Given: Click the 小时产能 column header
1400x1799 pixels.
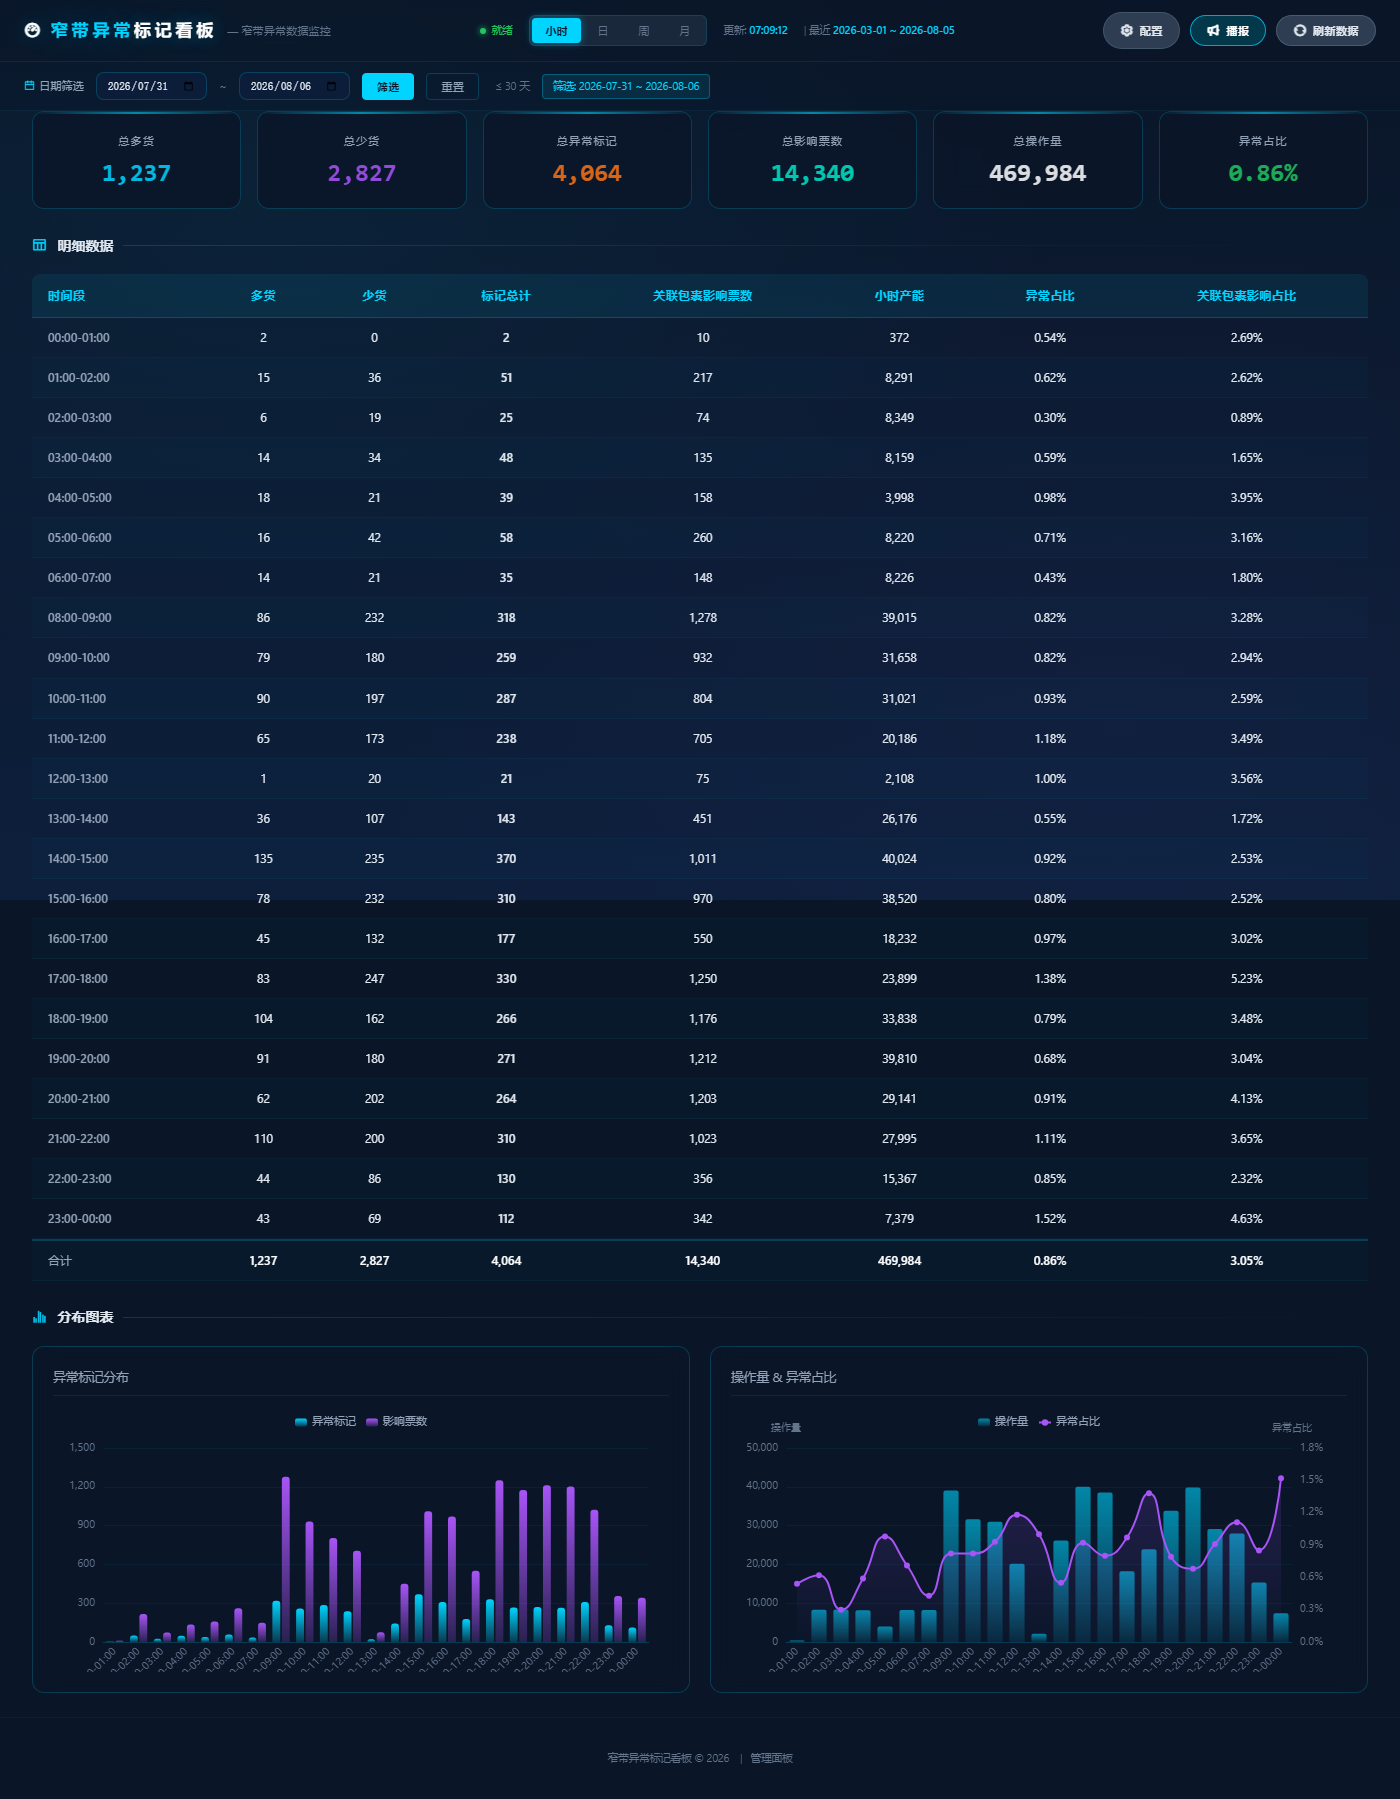Looking at the screenshot, I should tap(899, 296).
